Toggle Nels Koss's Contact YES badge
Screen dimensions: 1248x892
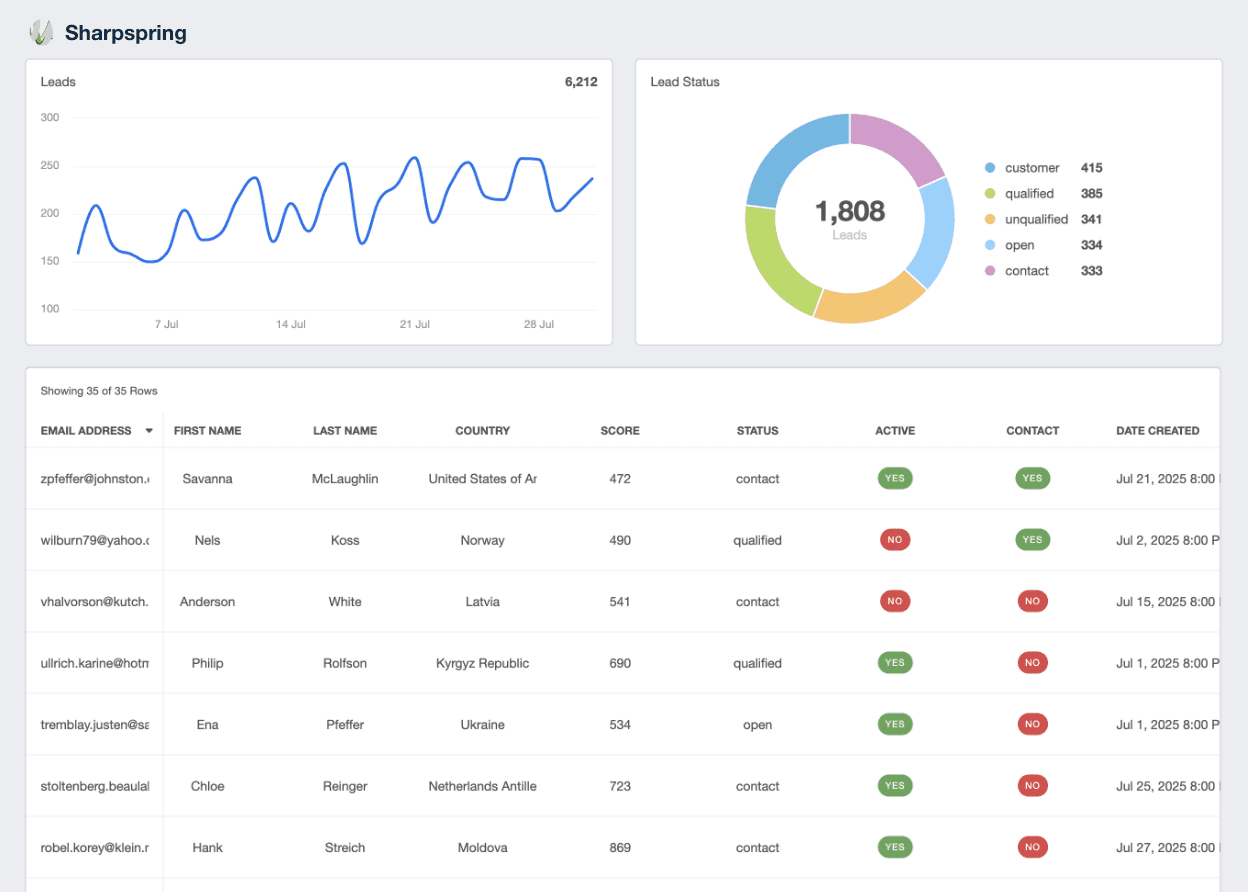(x=1032, y=539)
